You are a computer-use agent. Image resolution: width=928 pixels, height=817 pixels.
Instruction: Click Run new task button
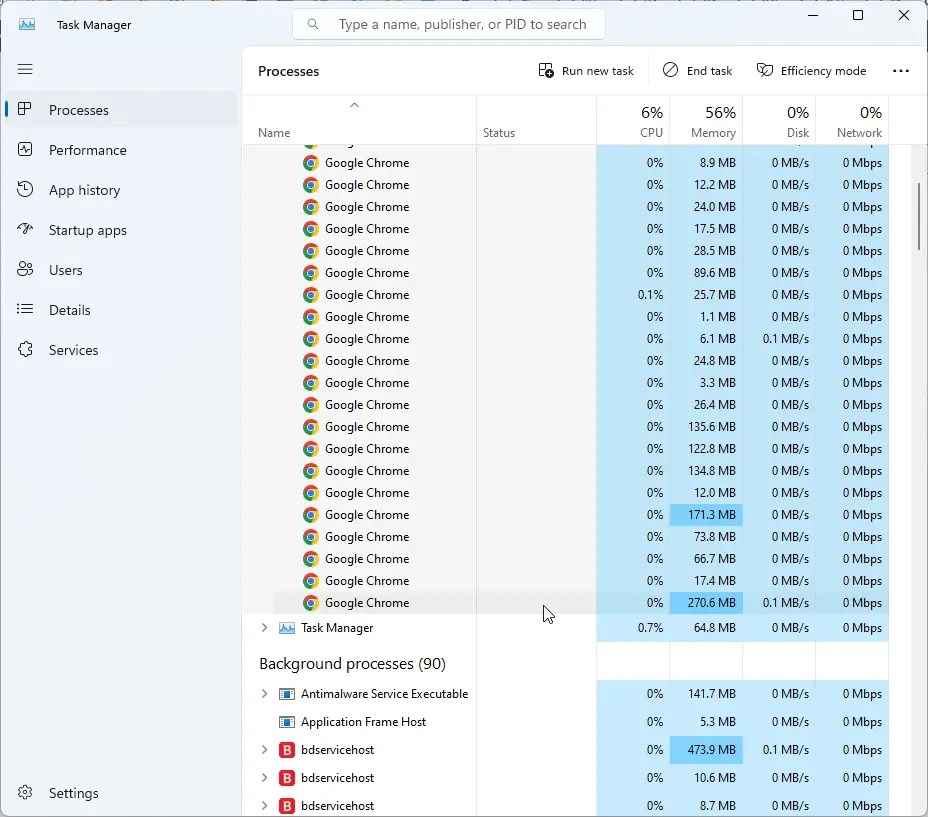[x=586, y=71]
